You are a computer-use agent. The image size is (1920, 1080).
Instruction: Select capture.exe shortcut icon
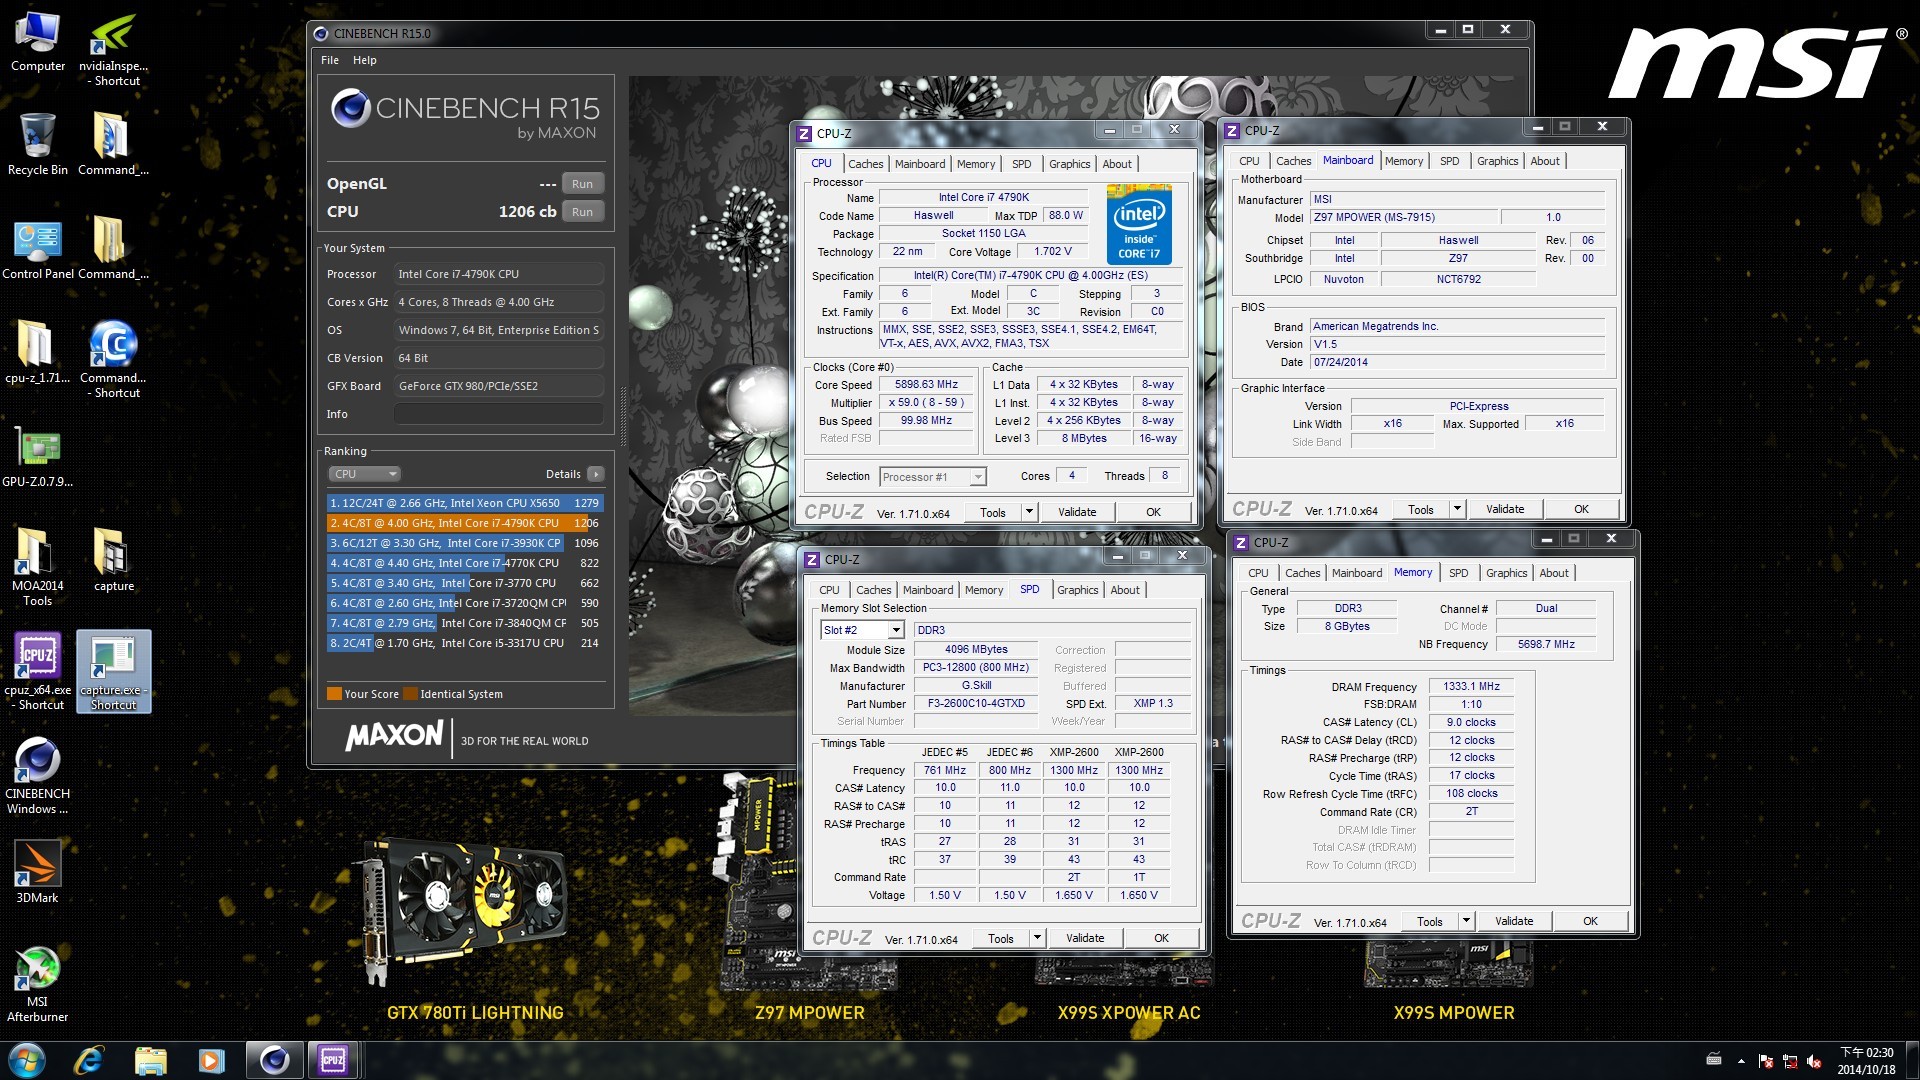pos(113,671)
